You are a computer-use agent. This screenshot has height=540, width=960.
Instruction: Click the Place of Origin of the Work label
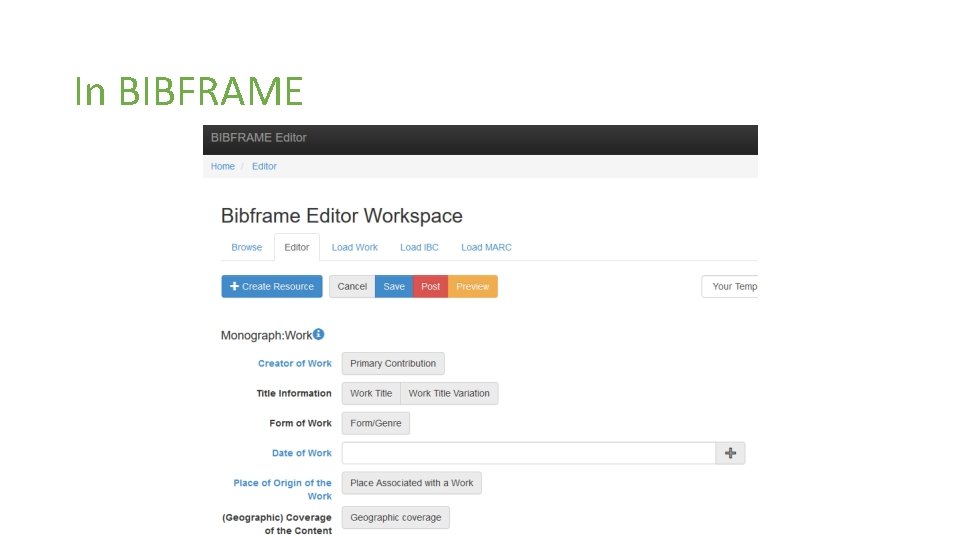pyautogui.click(x=282, y=490)
